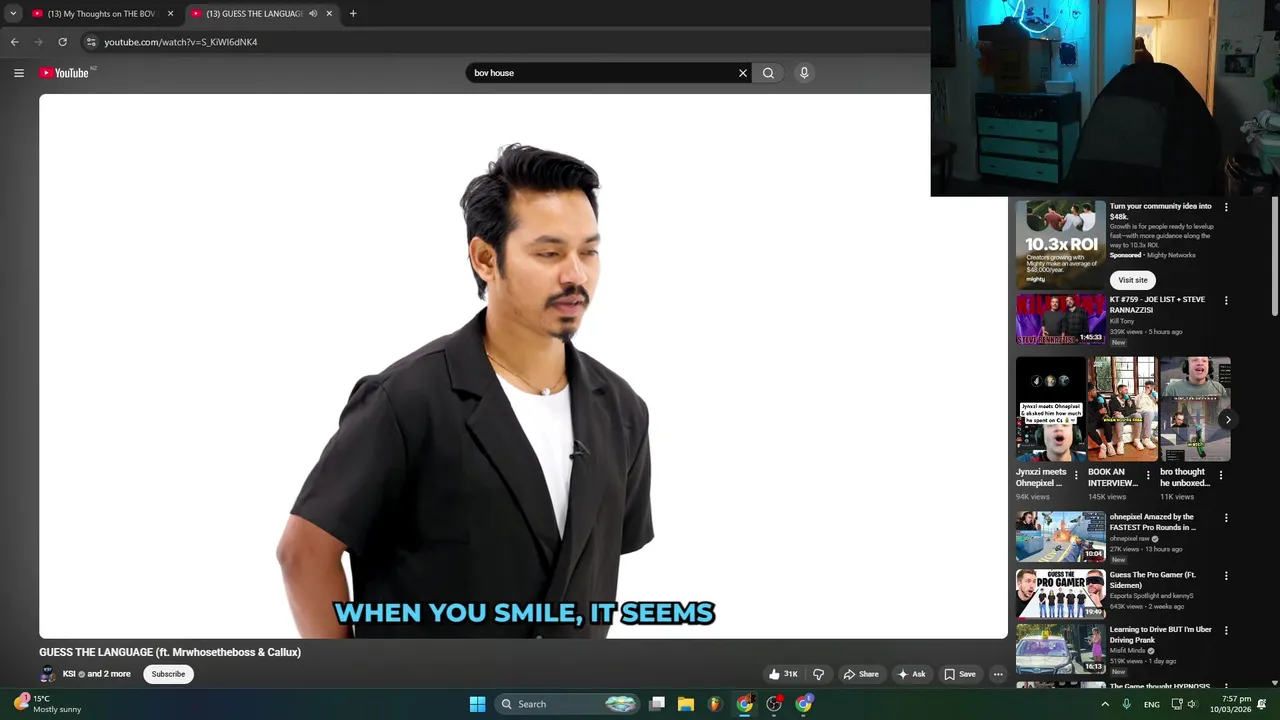Open KT #759 Joe List video thumbnail
1280x720 pixels.
pyautogui.click(x=1061, y=319)
